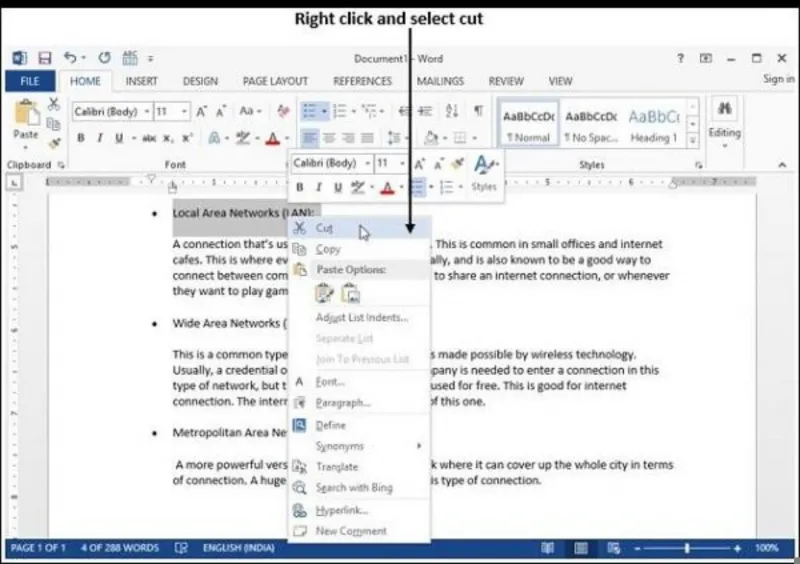This screenshot has width=800, height=564.
Task: Click Print Layout icon in status bar
Action: click(581, 548)
